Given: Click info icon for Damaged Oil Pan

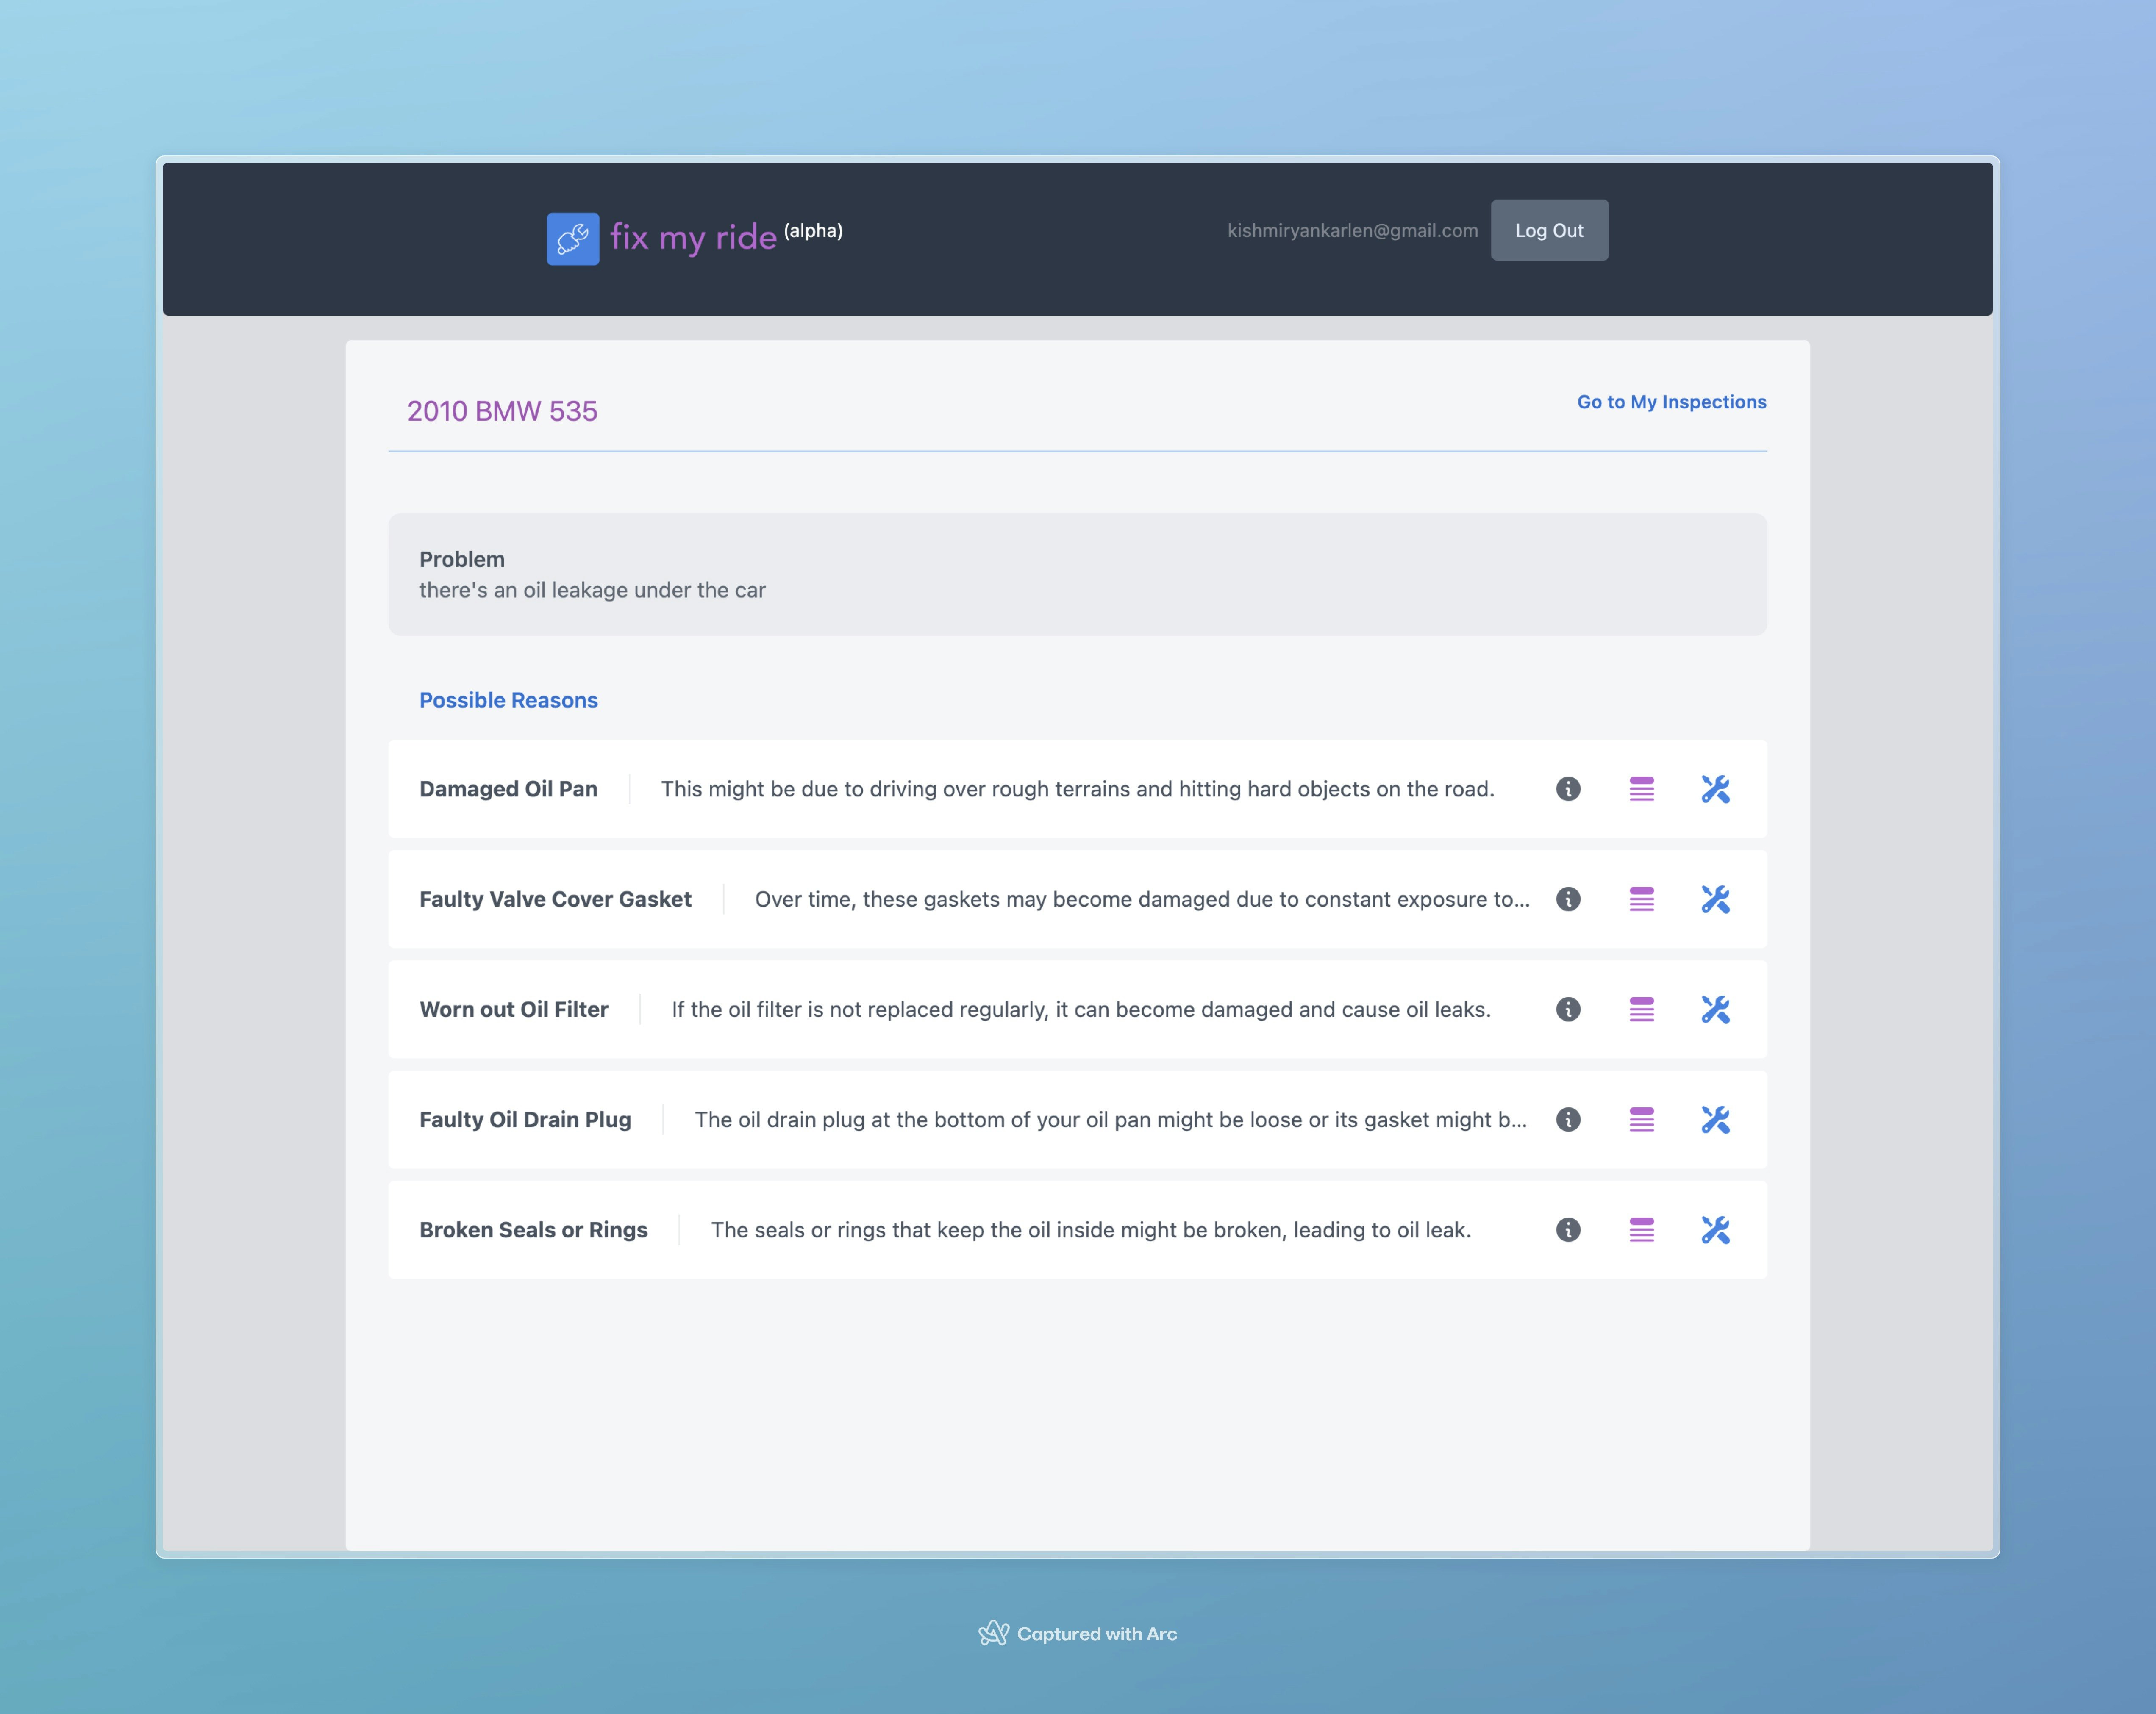Looking at the screenshot, I should click(1568, 789).
